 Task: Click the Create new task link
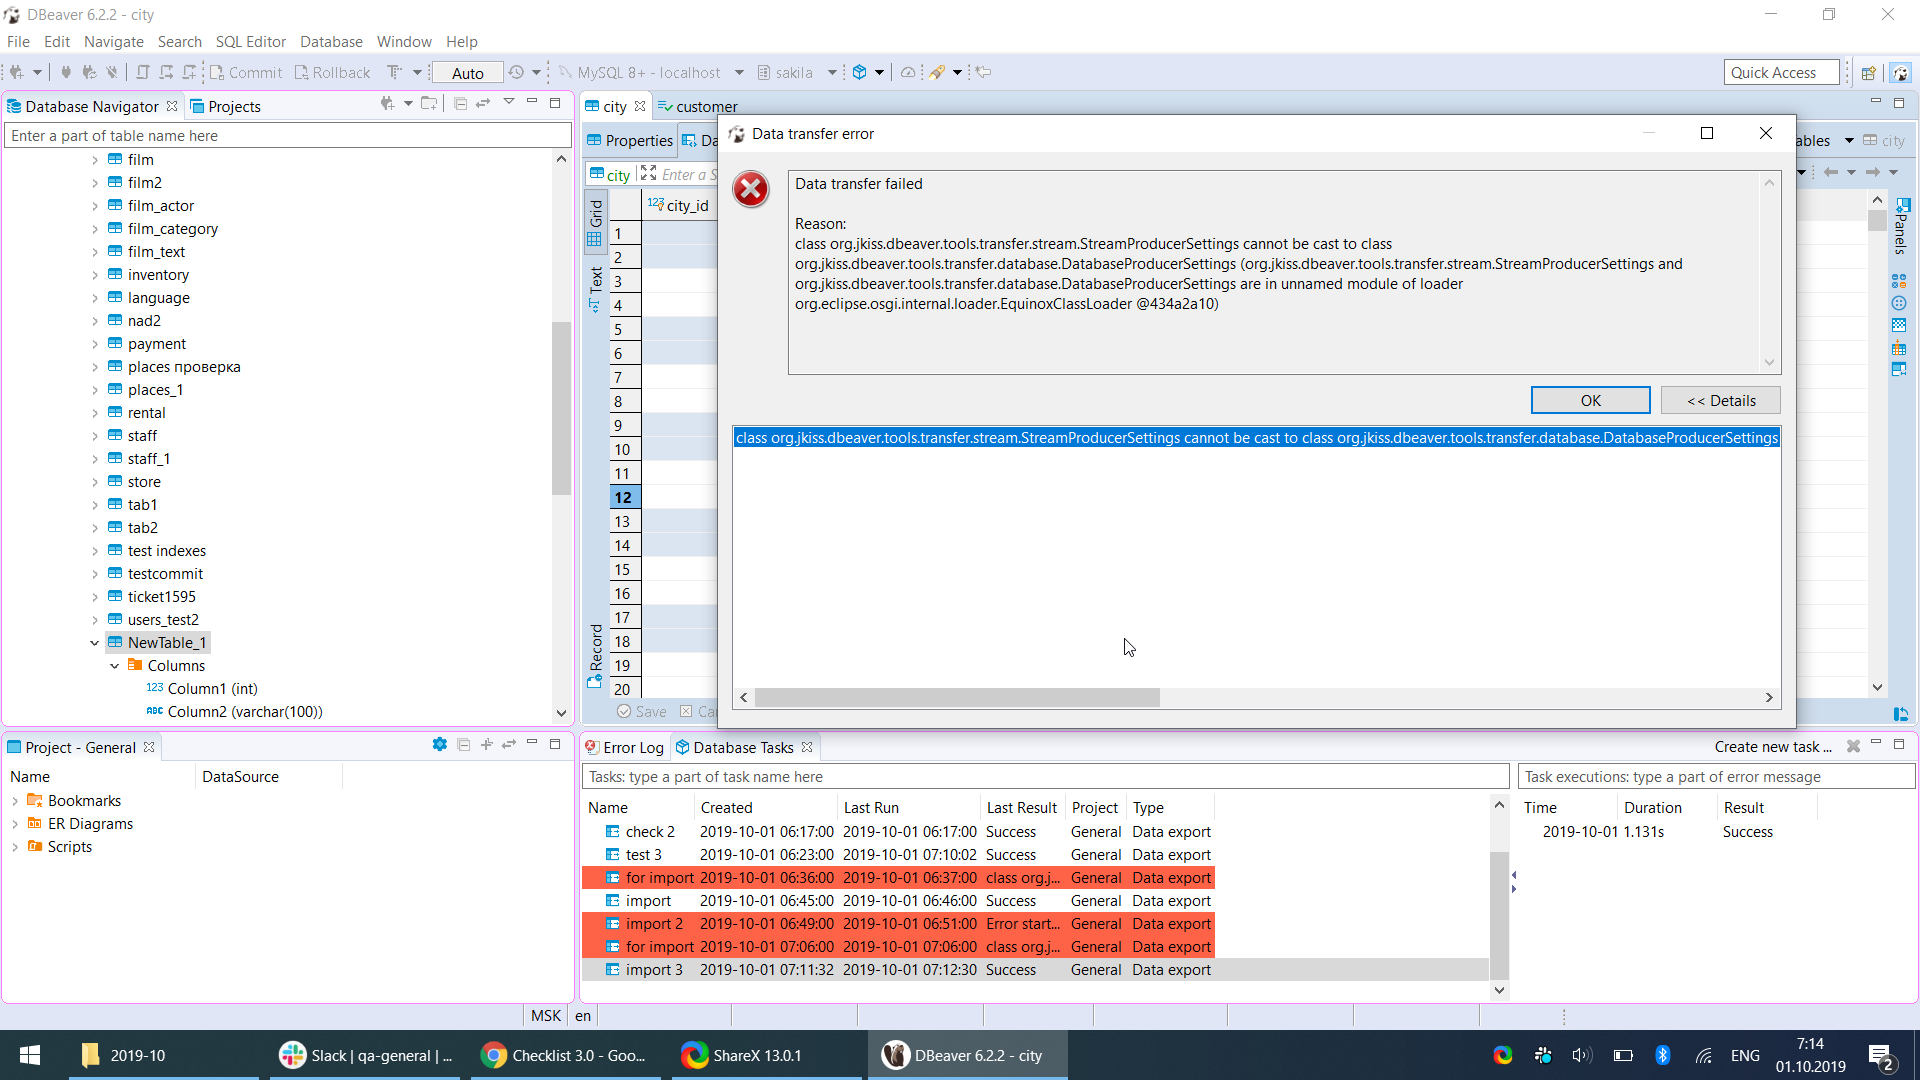[x=1772, y=747]
